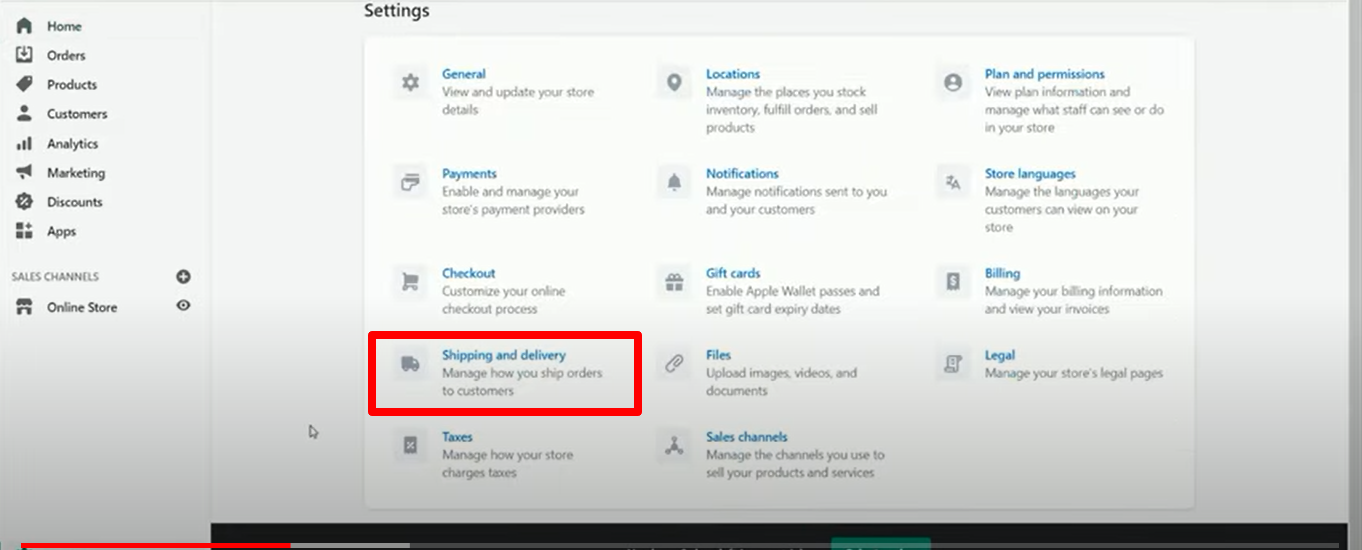Viewport: 1362px width, 550px height.
Task: Click the Online Store storefront icon
Action: click(x=24, y=307)
